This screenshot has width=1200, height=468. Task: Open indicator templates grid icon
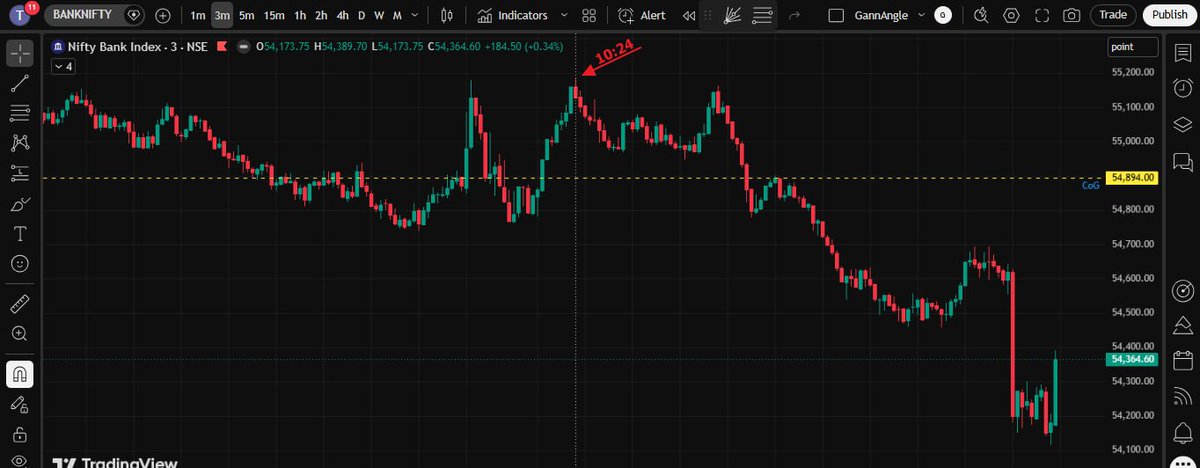pyautogui.click(x=589, y=15)
